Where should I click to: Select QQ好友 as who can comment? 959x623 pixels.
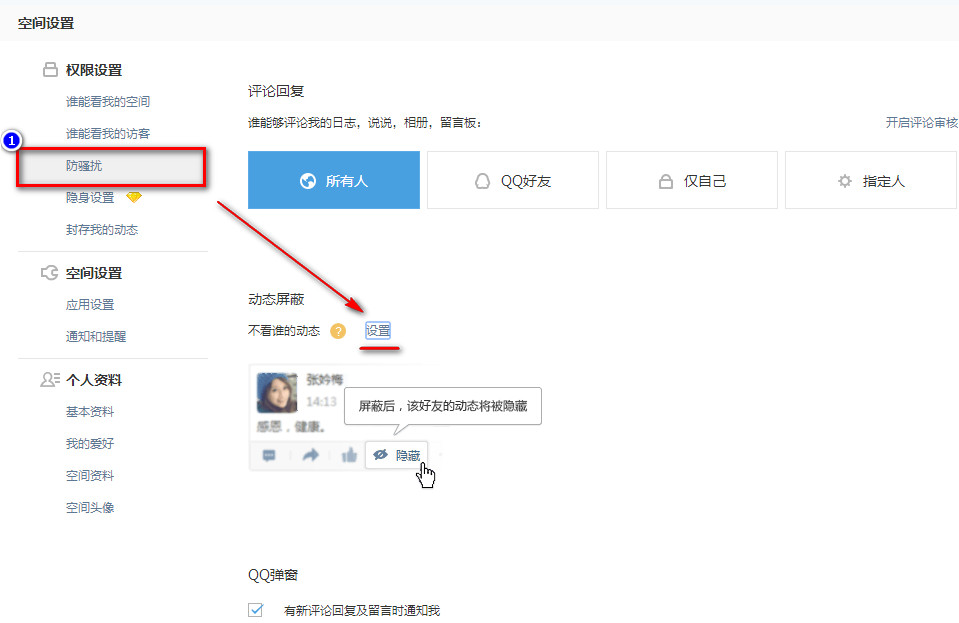[x=513, y=180]
